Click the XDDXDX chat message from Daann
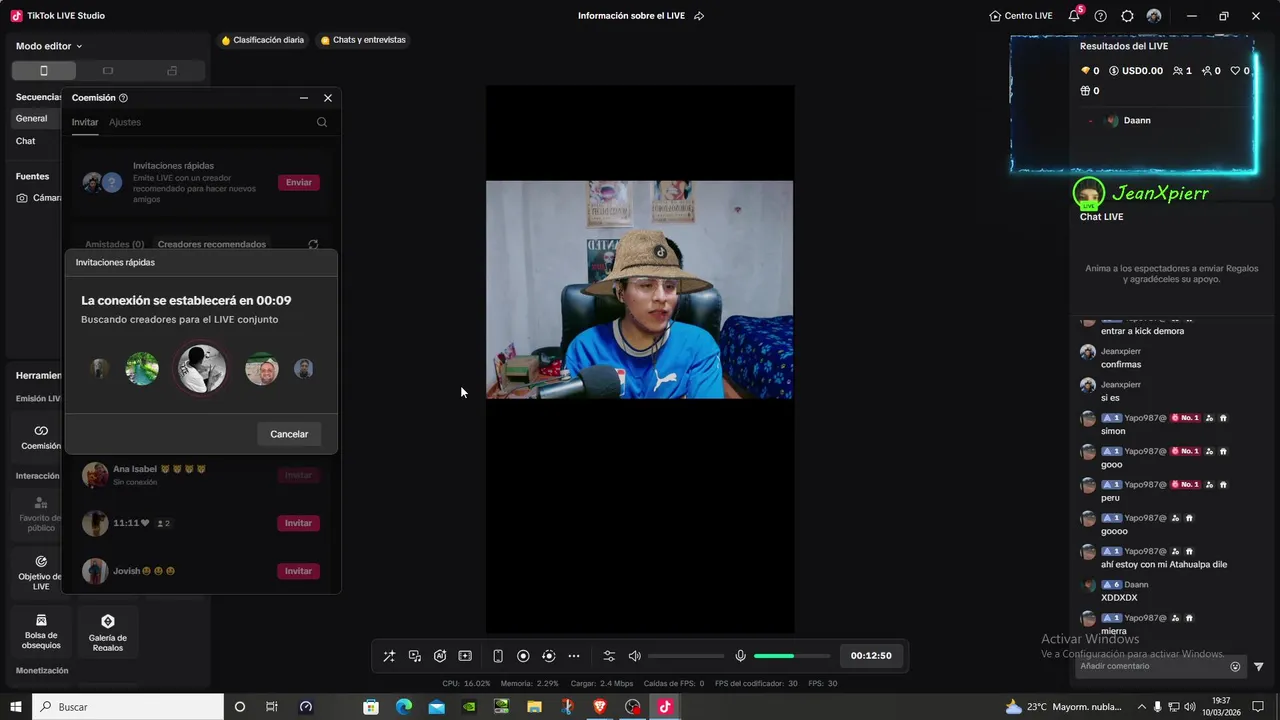Image resolution: width=1280 pixels, height=720 pixels. coord(1119,598)
